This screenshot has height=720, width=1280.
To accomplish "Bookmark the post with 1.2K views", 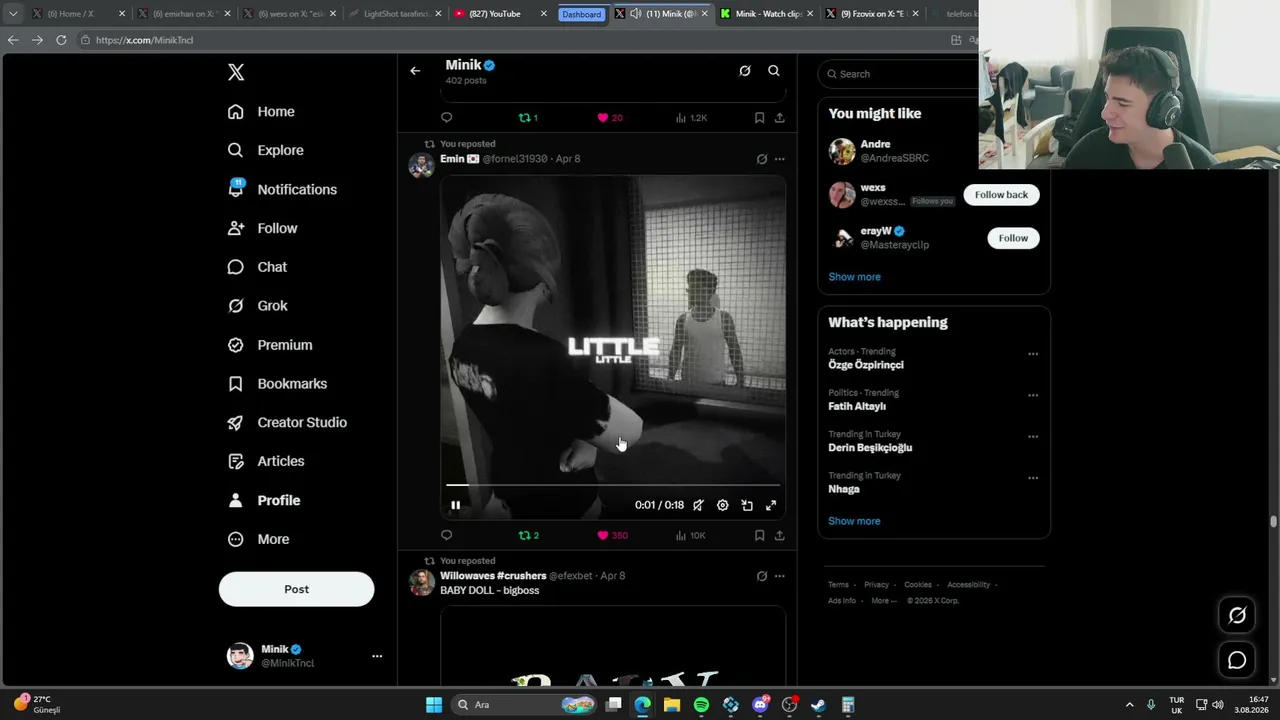I will pos(760,118).
